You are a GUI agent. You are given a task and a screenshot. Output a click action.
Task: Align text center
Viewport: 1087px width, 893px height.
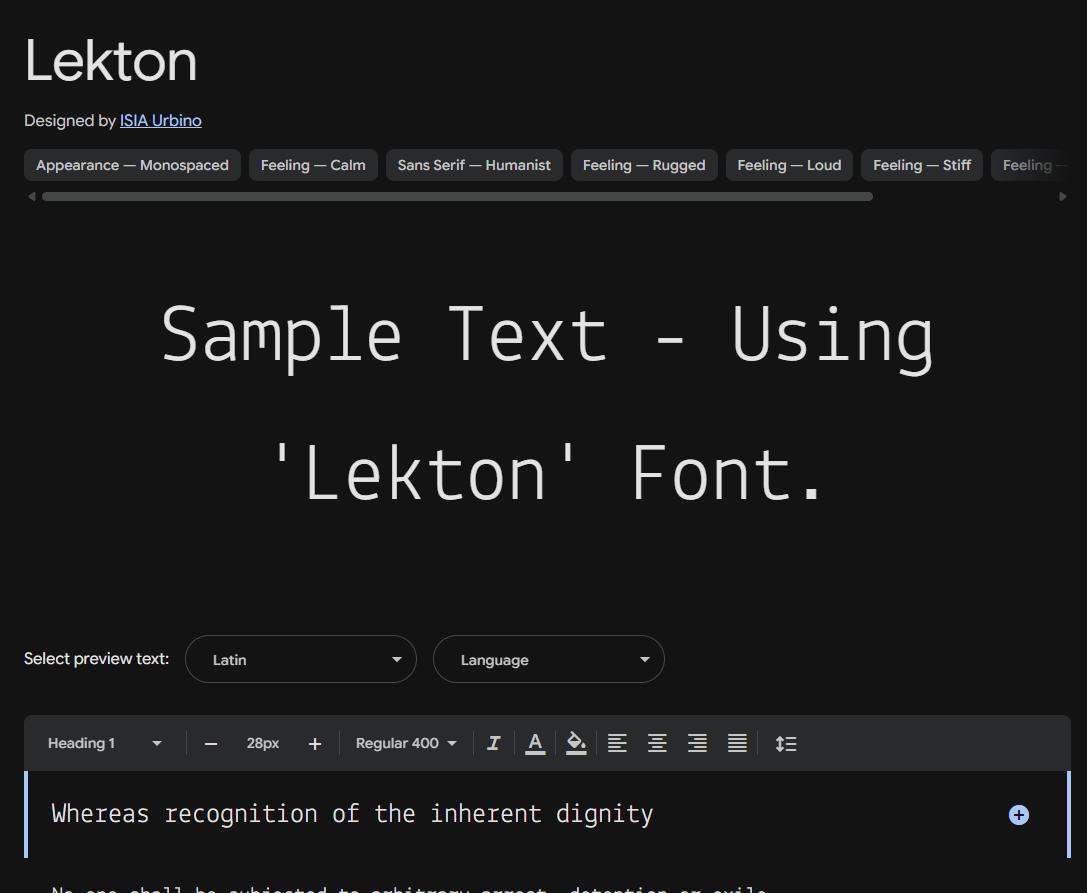[657, 744]
